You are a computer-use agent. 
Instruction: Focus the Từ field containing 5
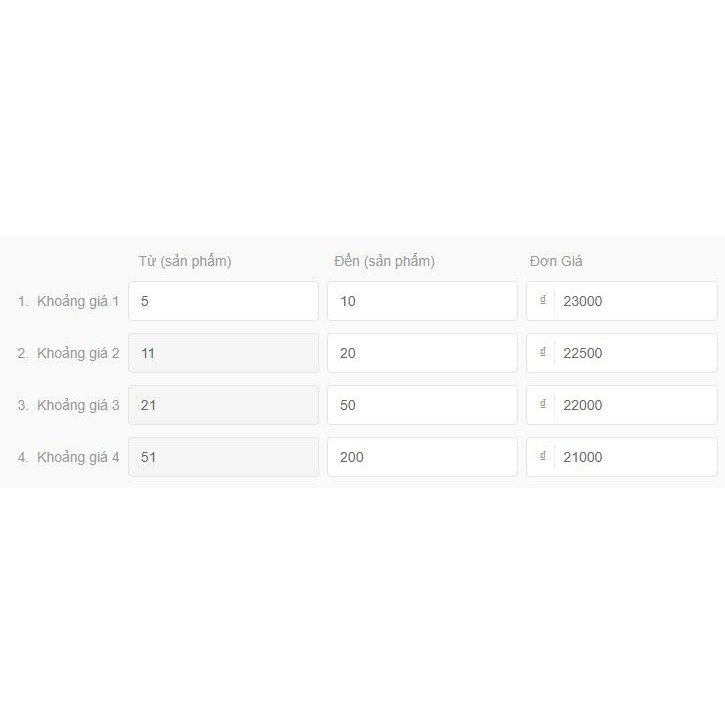coord(223,301)
